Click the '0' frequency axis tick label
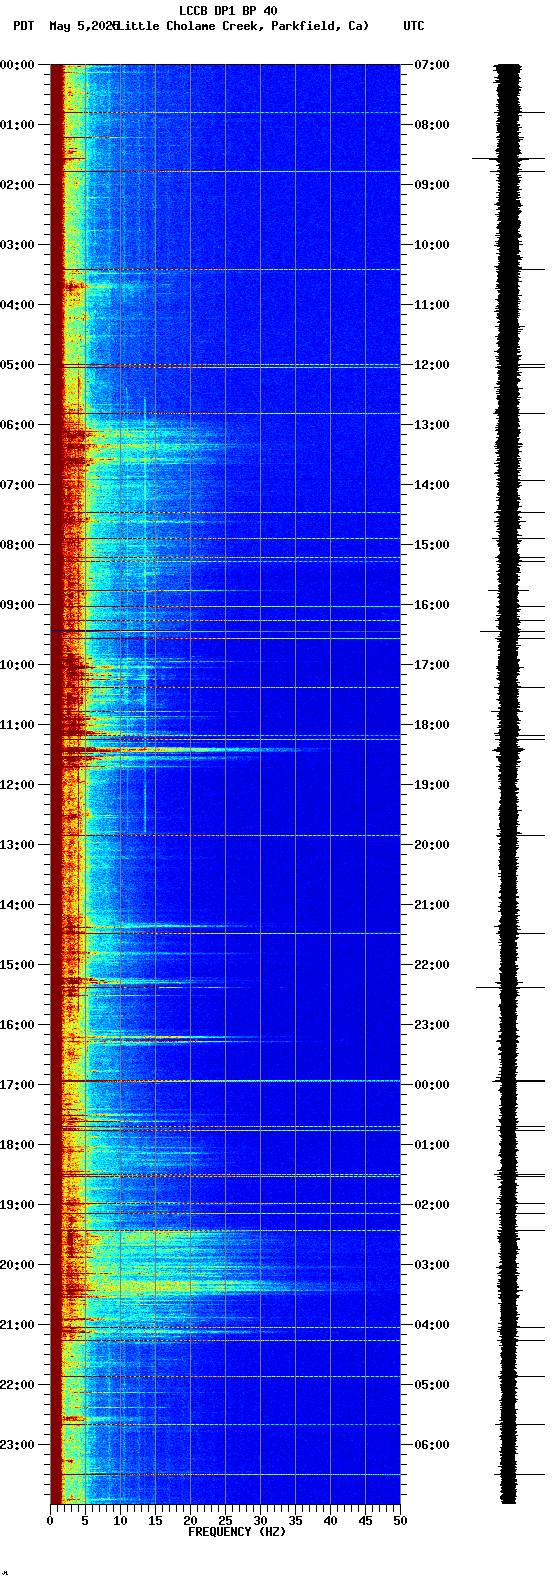The image size is (552, 1584). coord(50,1521)
